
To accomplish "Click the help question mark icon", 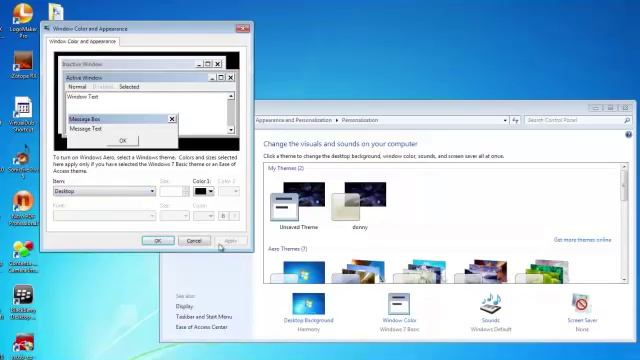I will tap(628, 134).
